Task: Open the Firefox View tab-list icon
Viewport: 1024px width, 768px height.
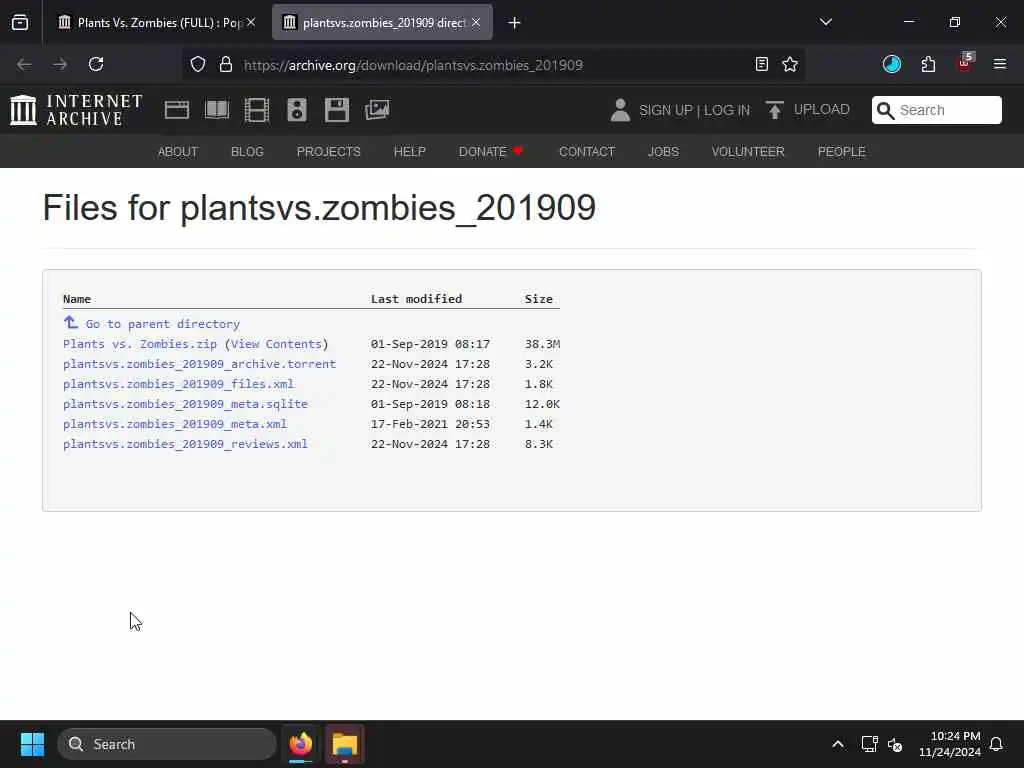Action: (x=20, y=23)
